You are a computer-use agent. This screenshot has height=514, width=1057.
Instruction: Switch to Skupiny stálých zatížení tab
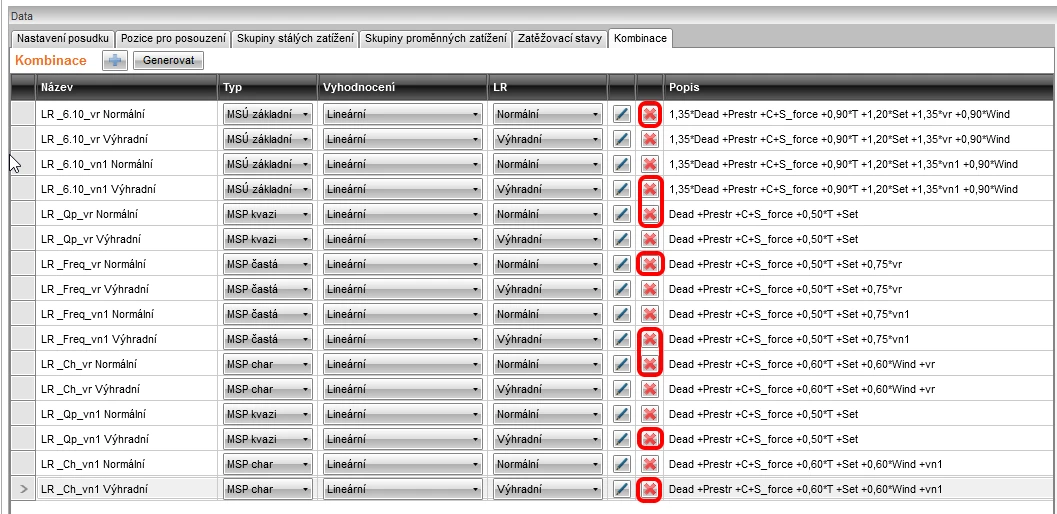[295, 38]
